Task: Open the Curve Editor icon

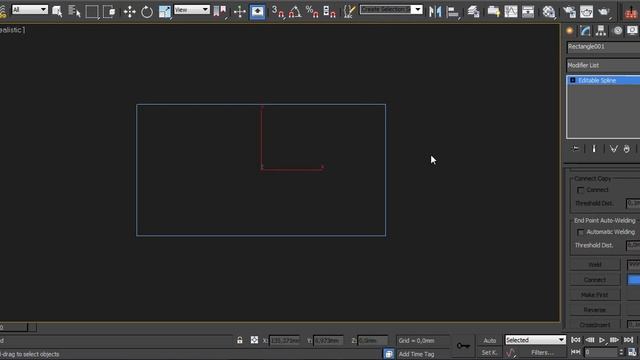Action: pyautogui.click(x=511, y=11)
